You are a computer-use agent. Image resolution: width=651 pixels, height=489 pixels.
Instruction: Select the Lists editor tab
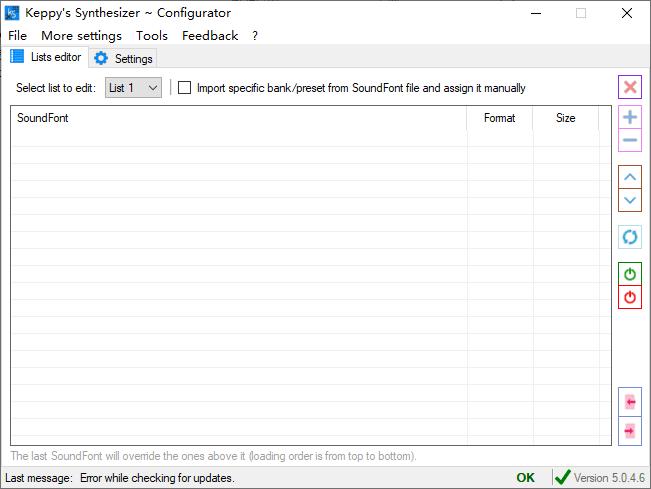tap(46, 56)
